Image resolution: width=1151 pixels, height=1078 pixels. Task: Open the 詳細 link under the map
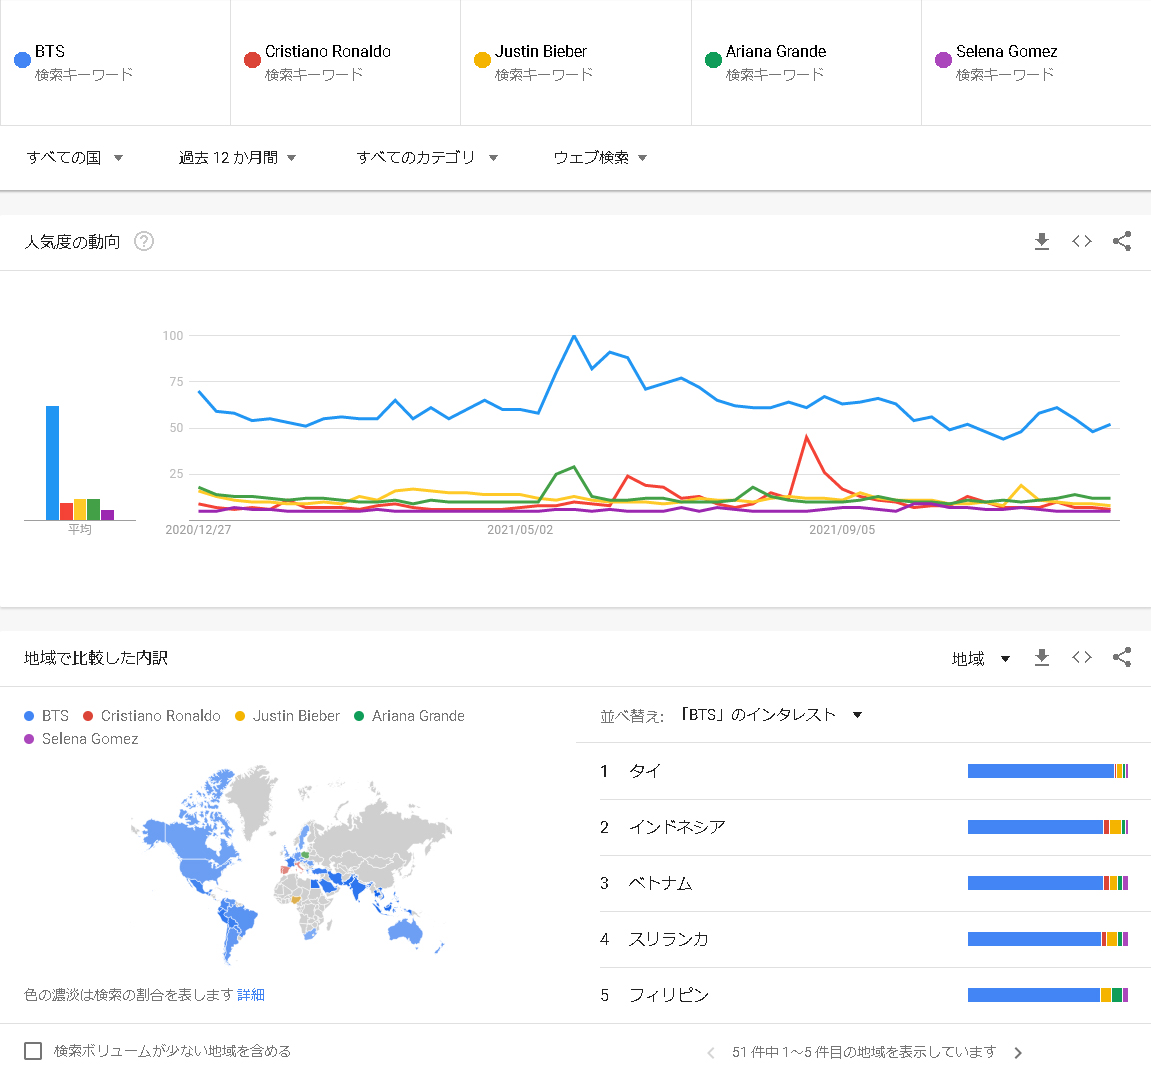[x=250, y=994]
